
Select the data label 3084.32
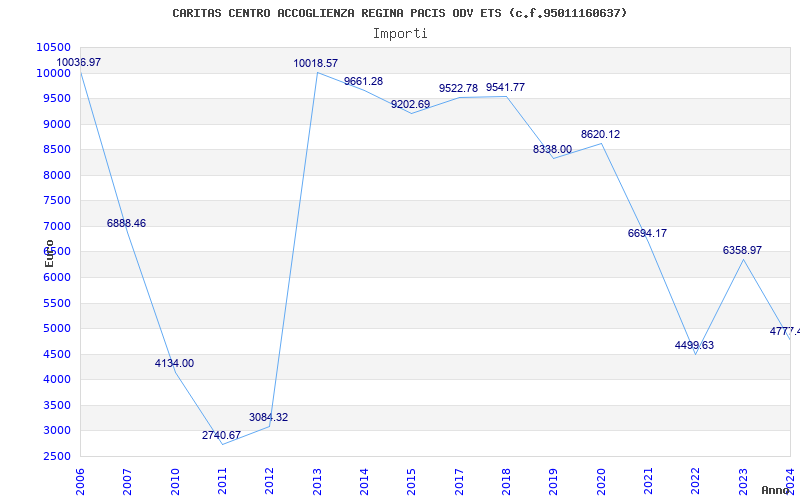point(268,417)
